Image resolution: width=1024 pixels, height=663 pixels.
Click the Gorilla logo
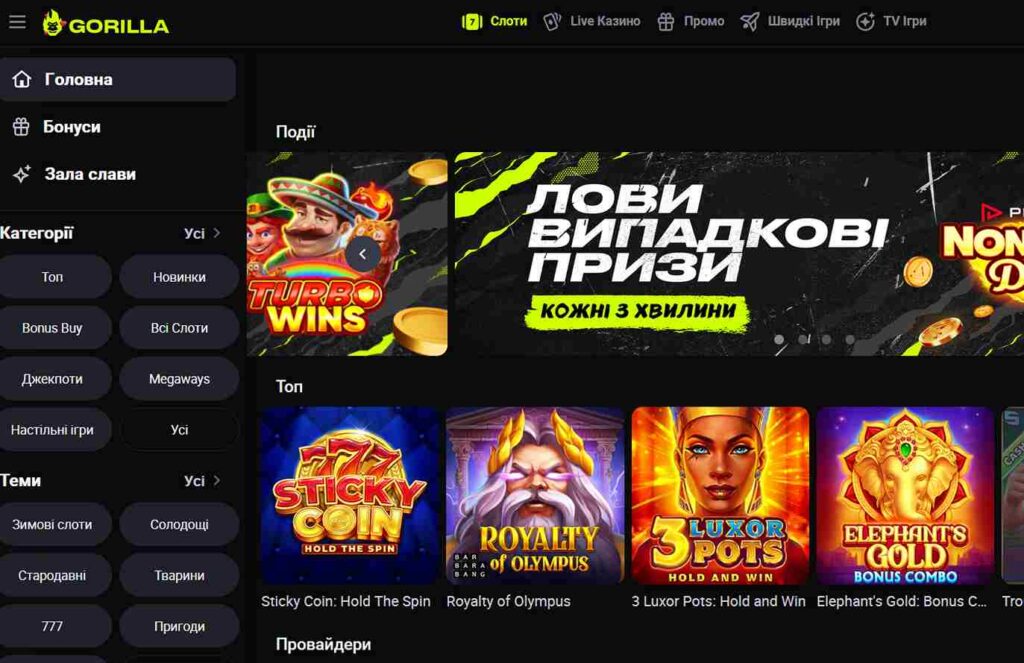[x=106, y=24]
